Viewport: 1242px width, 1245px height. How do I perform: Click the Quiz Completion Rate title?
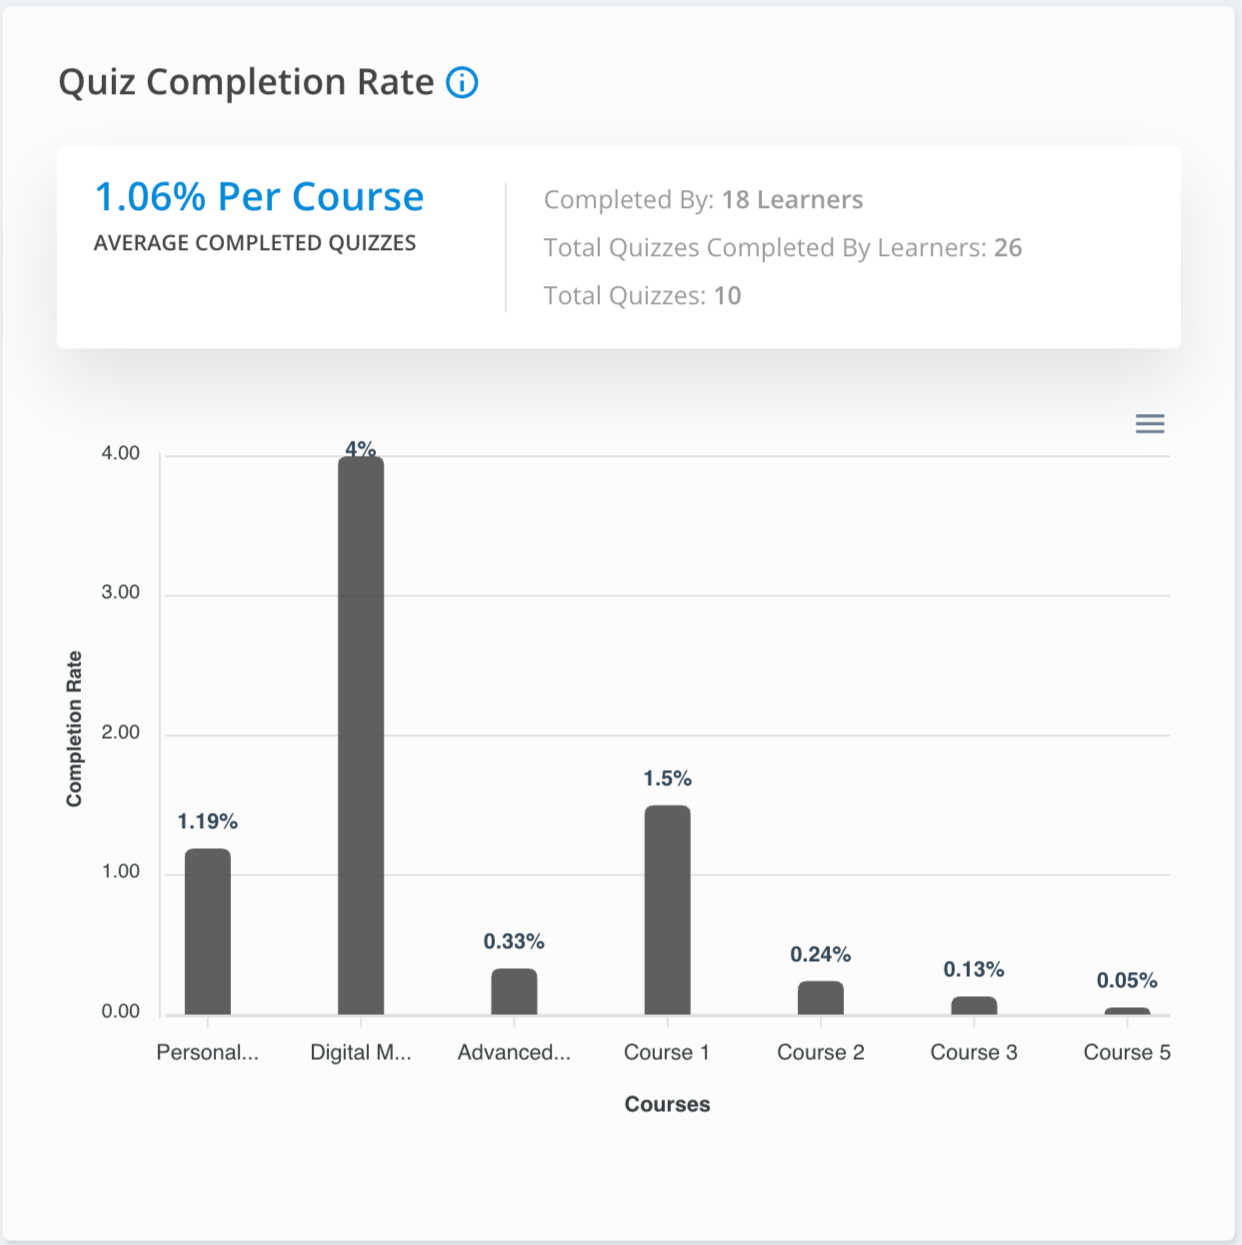point(246,82)
